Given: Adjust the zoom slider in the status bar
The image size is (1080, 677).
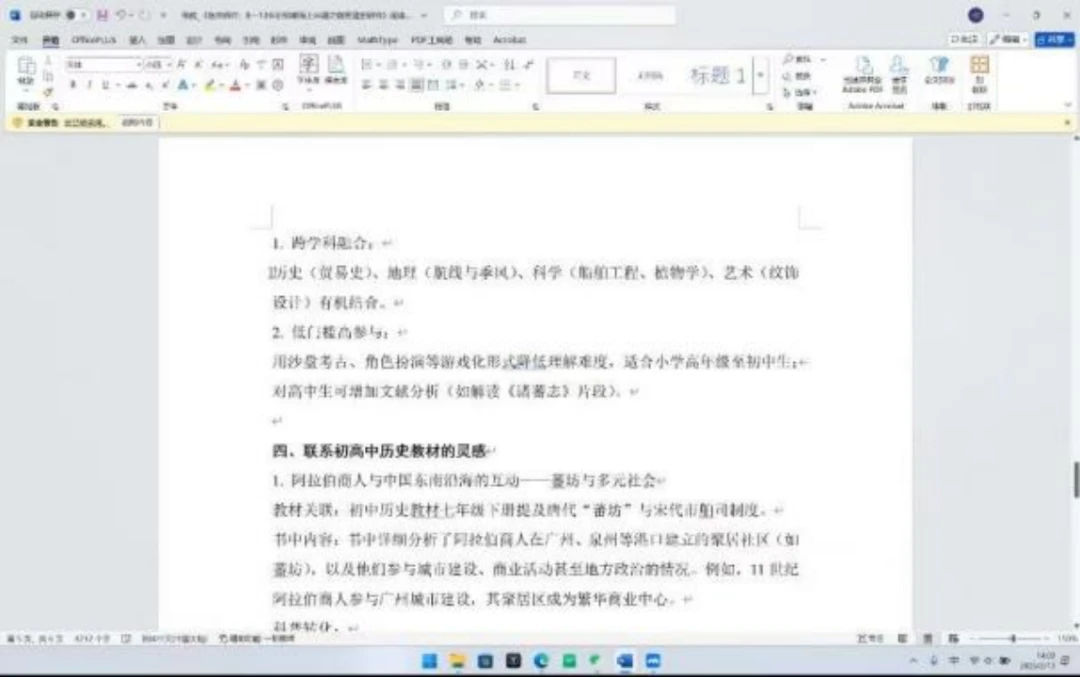Looking at the screenshot, I should [1013, 636].
